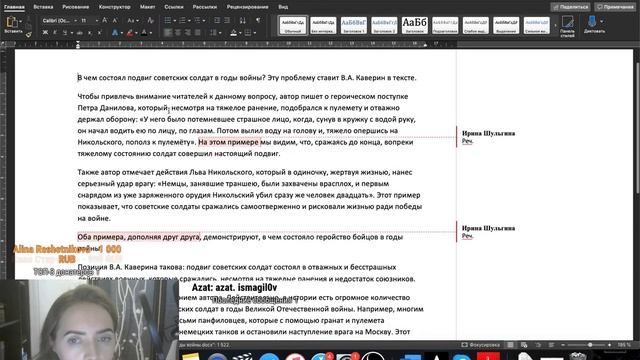Screen dimensions: 640x360
Task: Toggle align text right
Action: pos(188,33)
